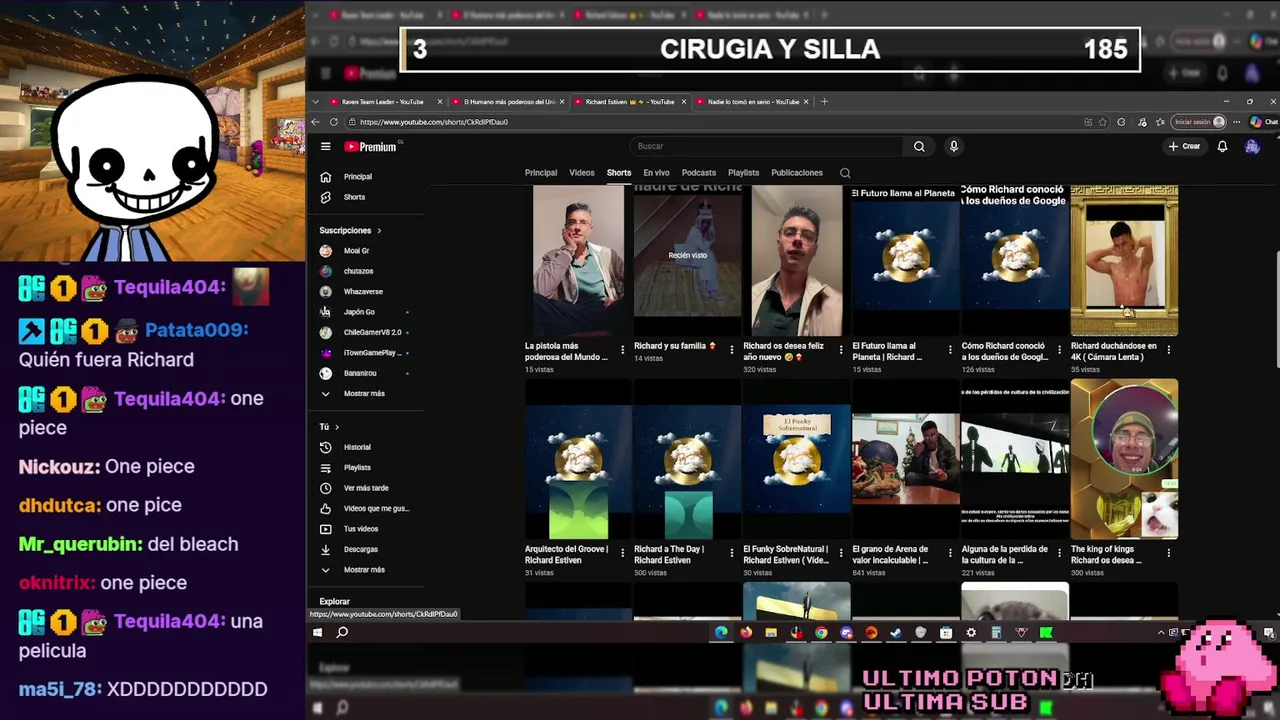Open the Suscripciones section chevron
This screenshot has width=1280, height=720.
(x=379, y=231)
